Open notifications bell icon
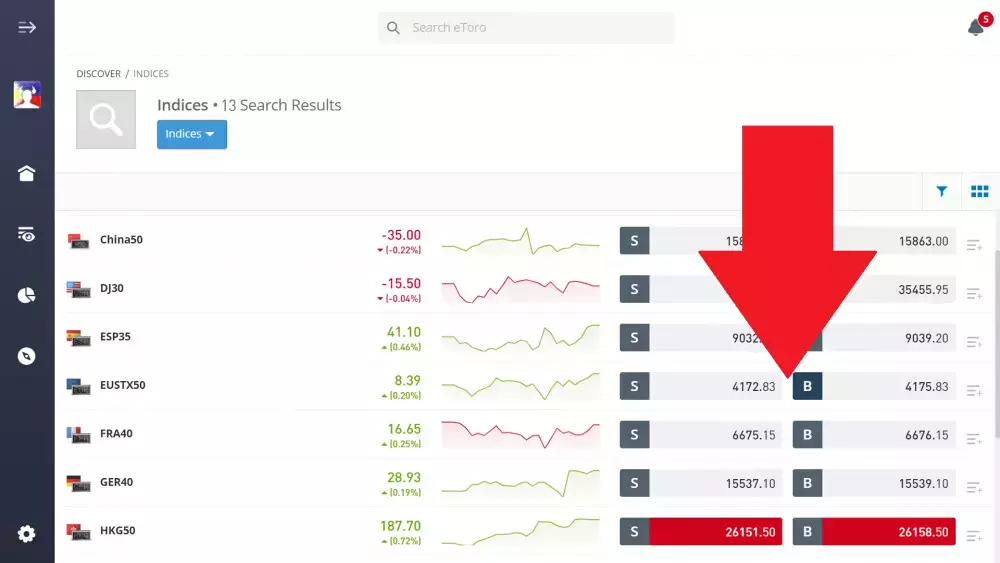Screen dimensions: 1000x563 pos(976,27)
